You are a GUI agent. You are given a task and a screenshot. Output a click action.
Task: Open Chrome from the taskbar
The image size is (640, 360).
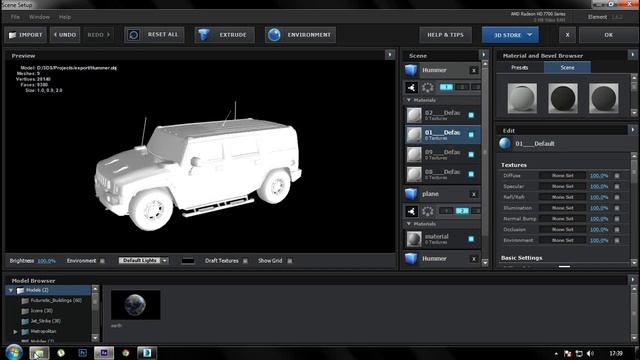point(126,353)
